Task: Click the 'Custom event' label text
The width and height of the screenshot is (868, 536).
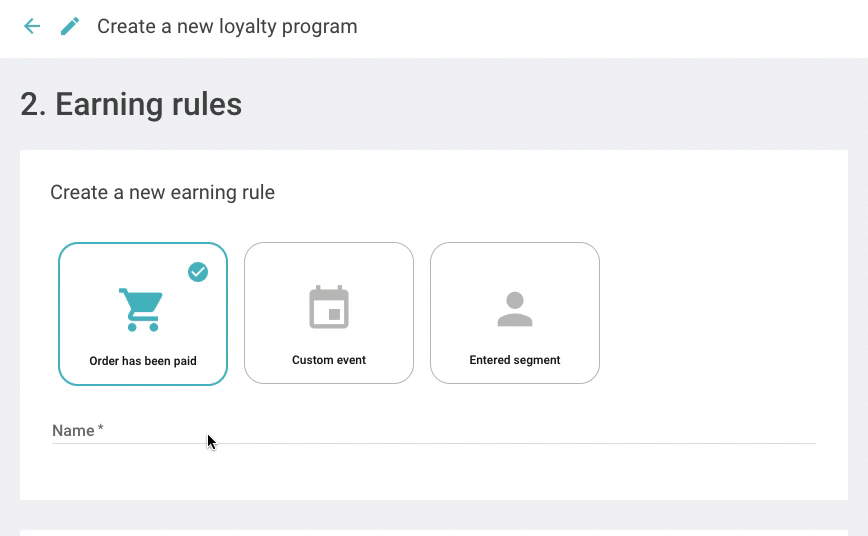Action: (328, 360)
